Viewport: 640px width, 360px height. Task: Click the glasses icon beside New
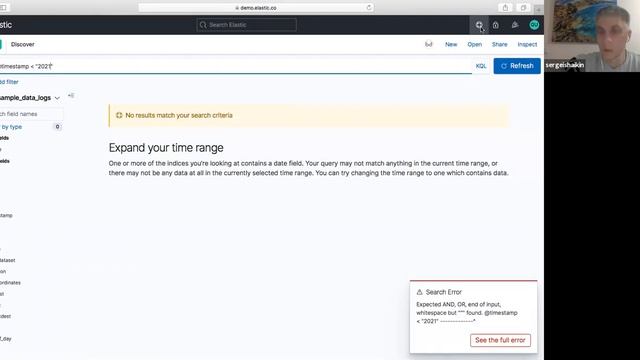coord(429,44)
